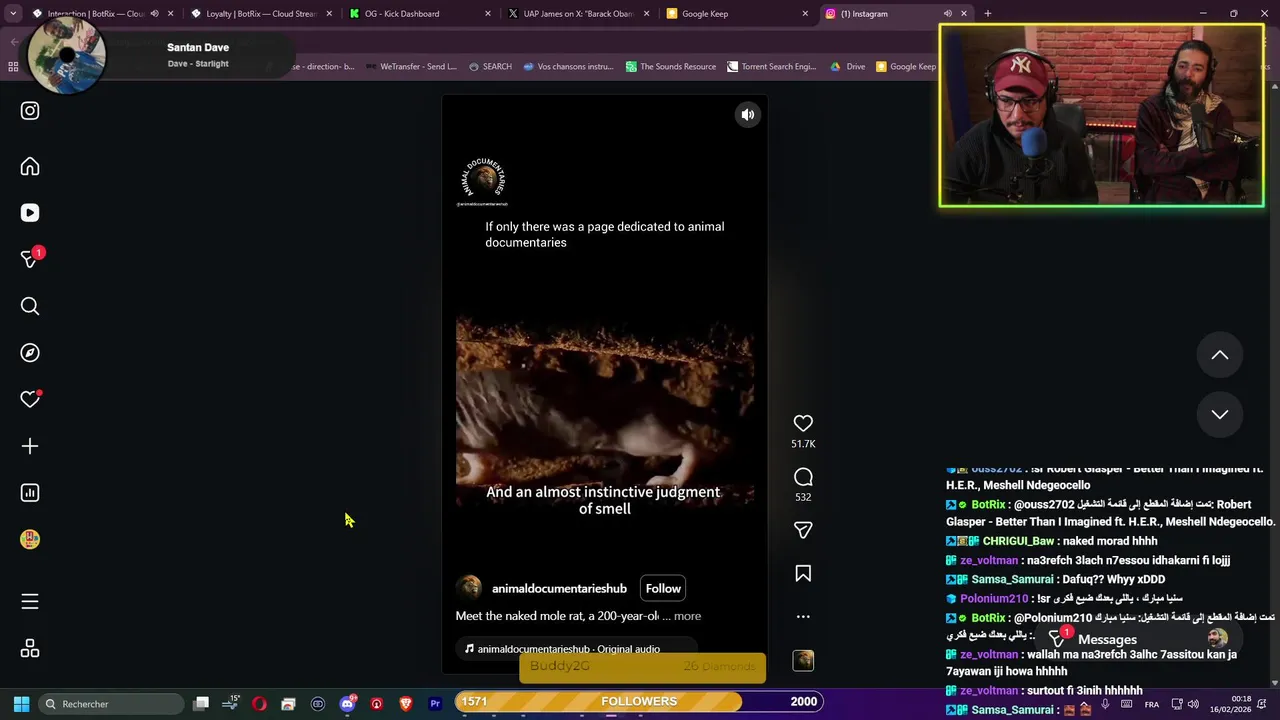Click the animaldocumentarieshub avatar beside the username
1280x720 pixels.
(x=469, y=588)
